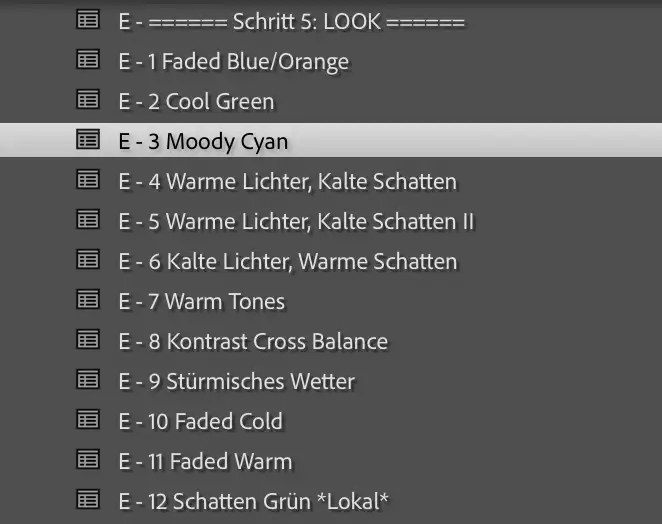662x524 pixels.
Task: Apply the E - 9 Stürmisches Wetter preset
Action: [x=331, y=381]
